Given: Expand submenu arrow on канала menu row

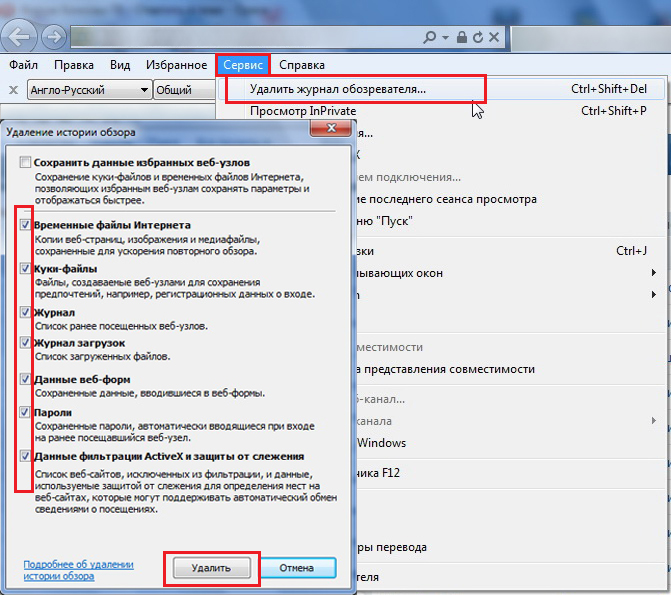Looking at the screenshot, I should [x=653, y=420].
